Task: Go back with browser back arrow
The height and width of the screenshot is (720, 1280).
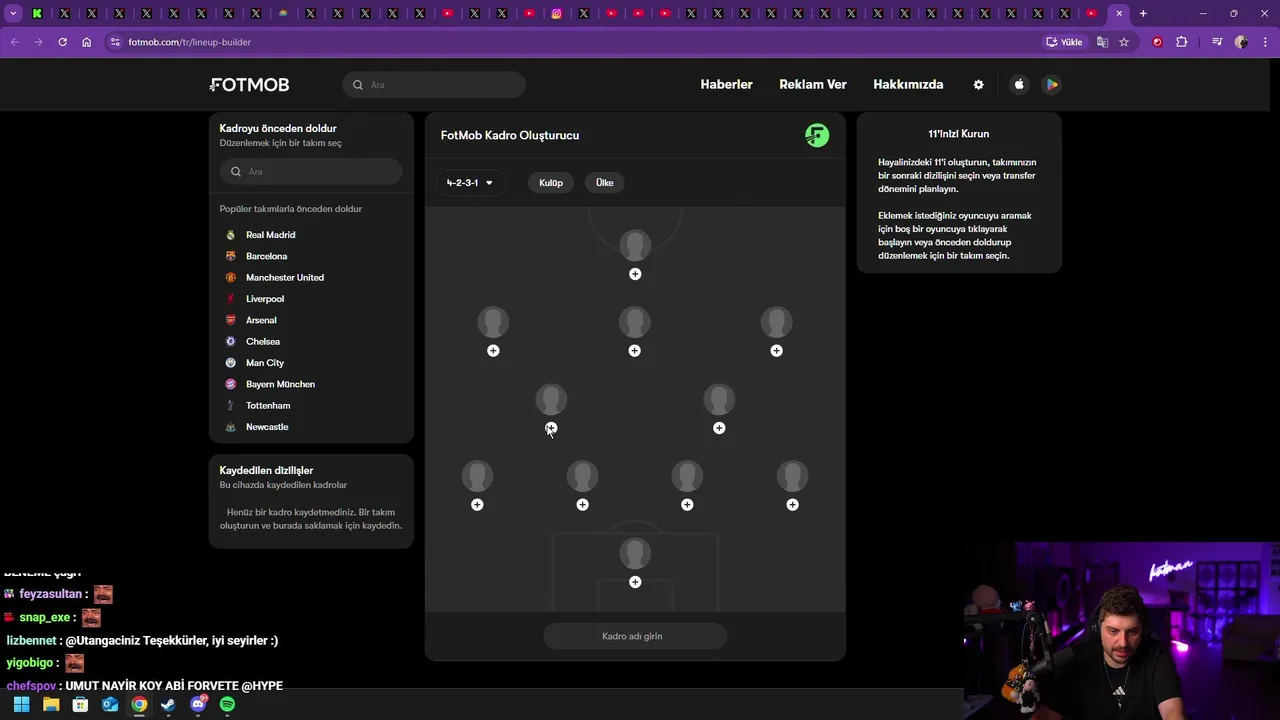Action: pos(14,42)
